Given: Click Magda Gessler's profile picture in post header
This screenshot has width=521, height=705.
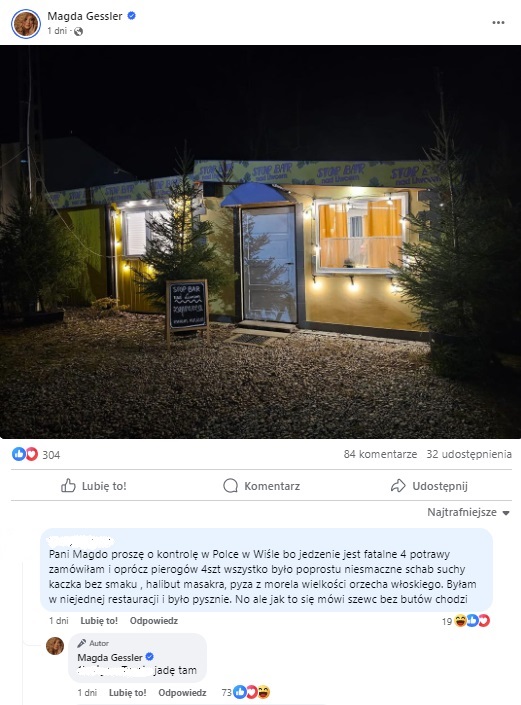Looking at the screenshot, I should tap(26, 24).
